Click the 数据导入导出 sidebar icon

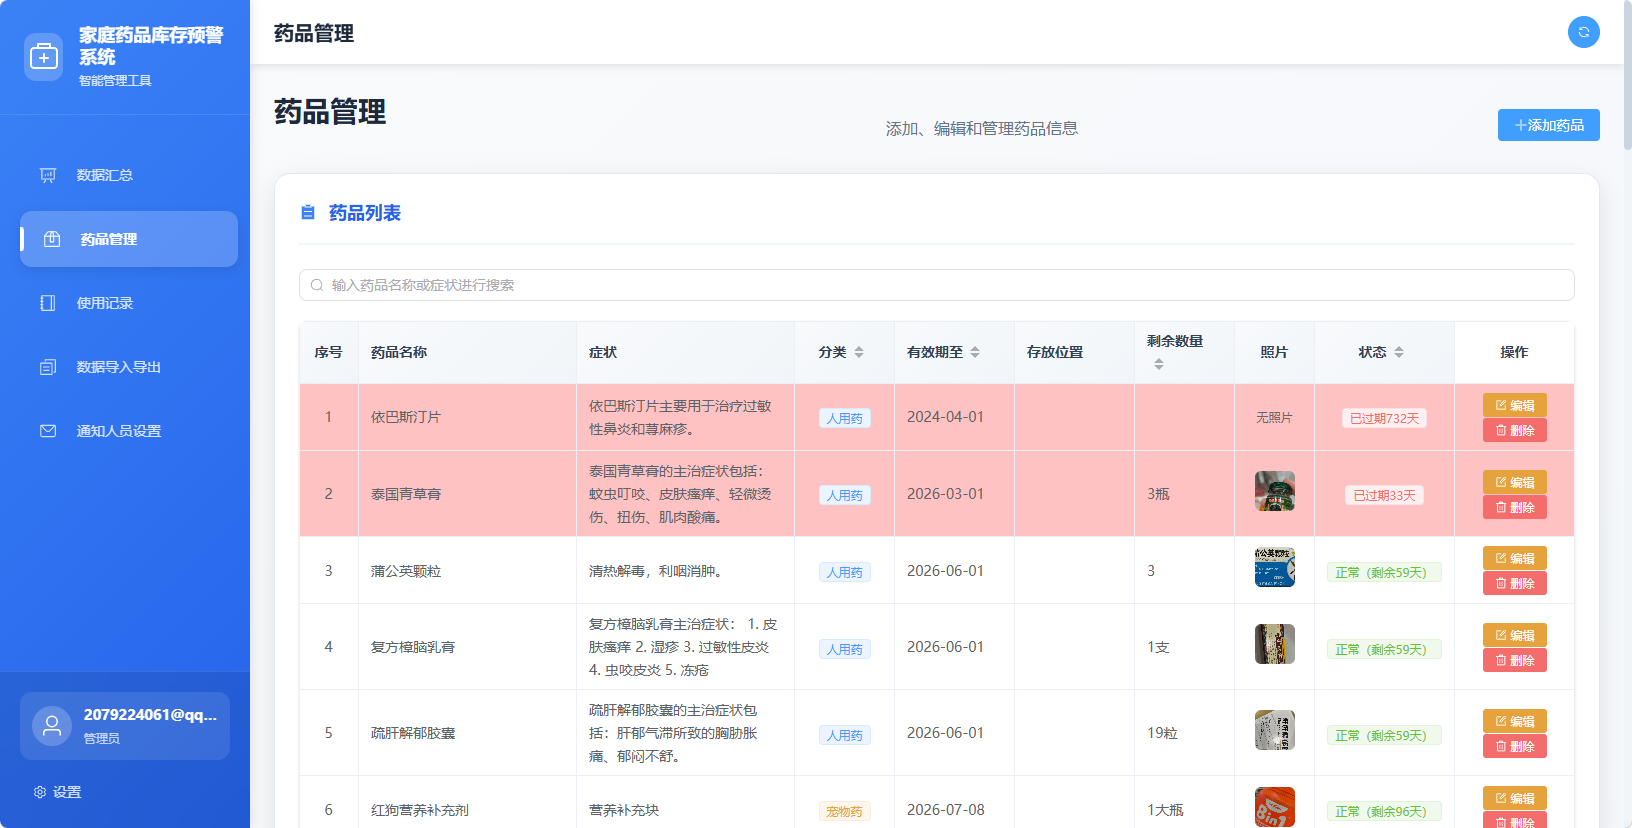point(48,367)
